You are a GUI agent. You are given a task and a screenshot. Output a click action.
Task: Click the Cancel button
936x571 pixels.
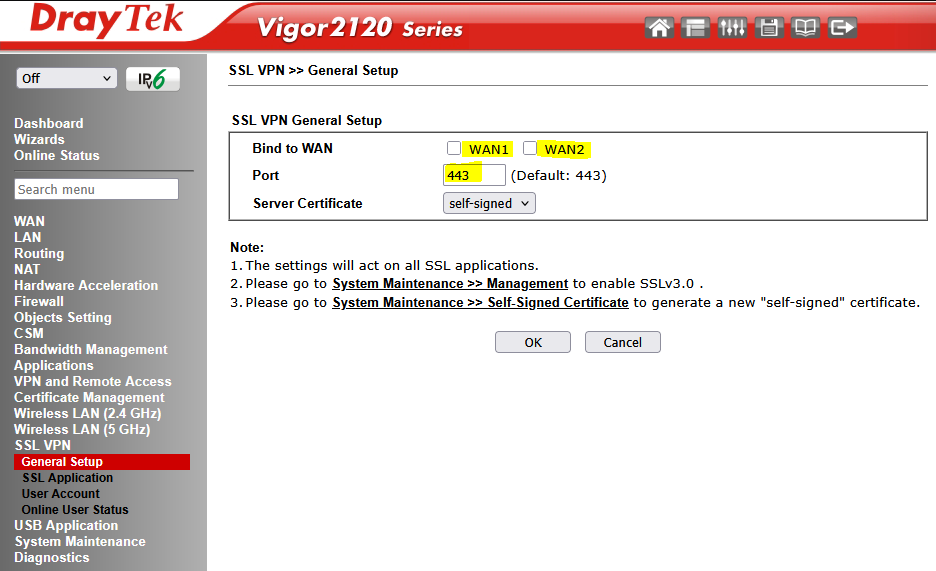click(x=623, y=342)
